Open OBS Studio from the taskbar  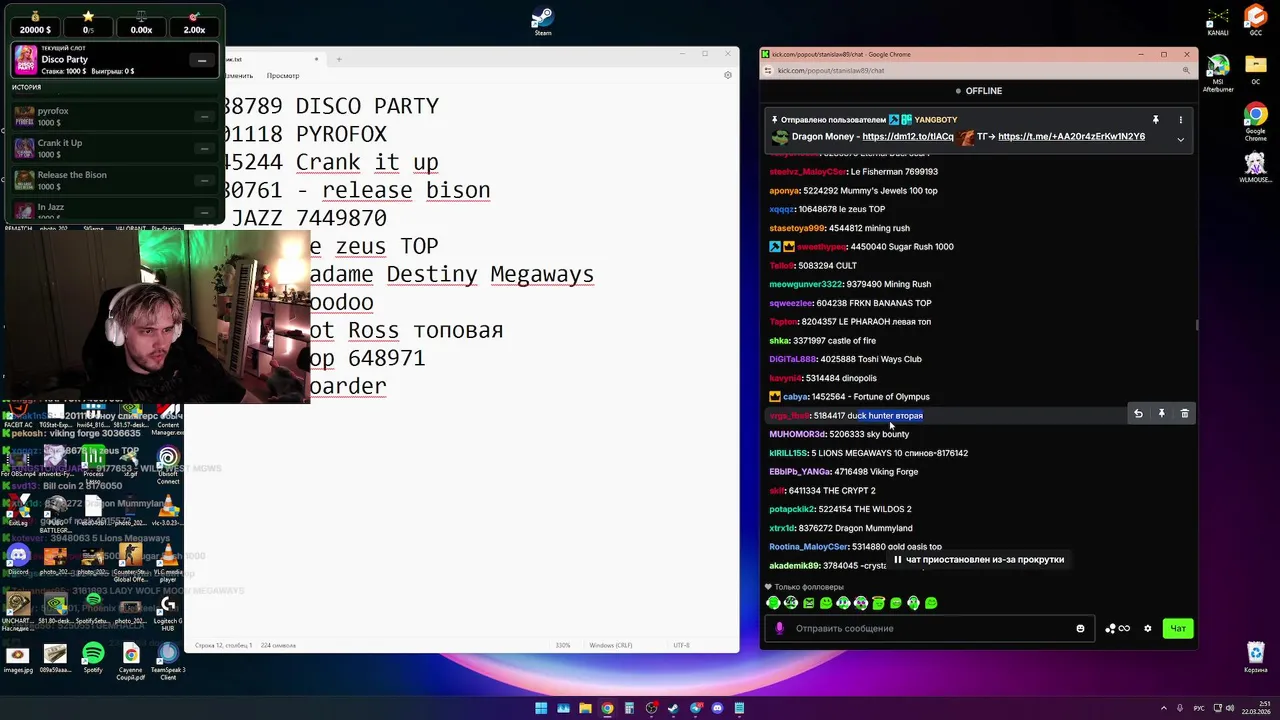coord(651,708)
